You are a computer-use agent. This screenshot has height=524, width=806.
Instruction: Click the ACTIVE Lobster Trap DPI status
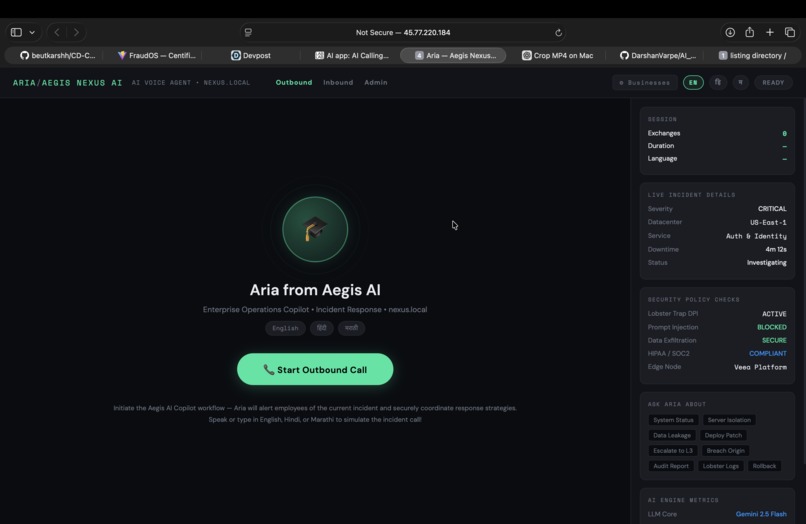pos(774,314)
